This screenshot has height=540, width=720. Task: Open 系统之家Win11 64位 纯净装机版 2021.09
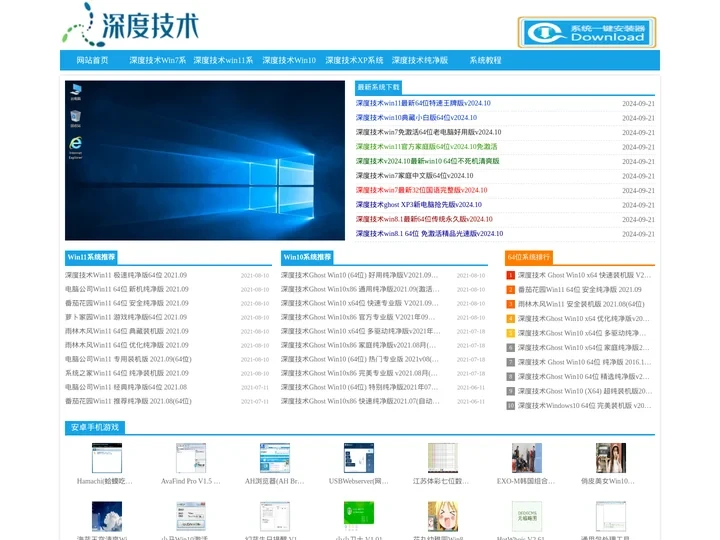[127, 373]
